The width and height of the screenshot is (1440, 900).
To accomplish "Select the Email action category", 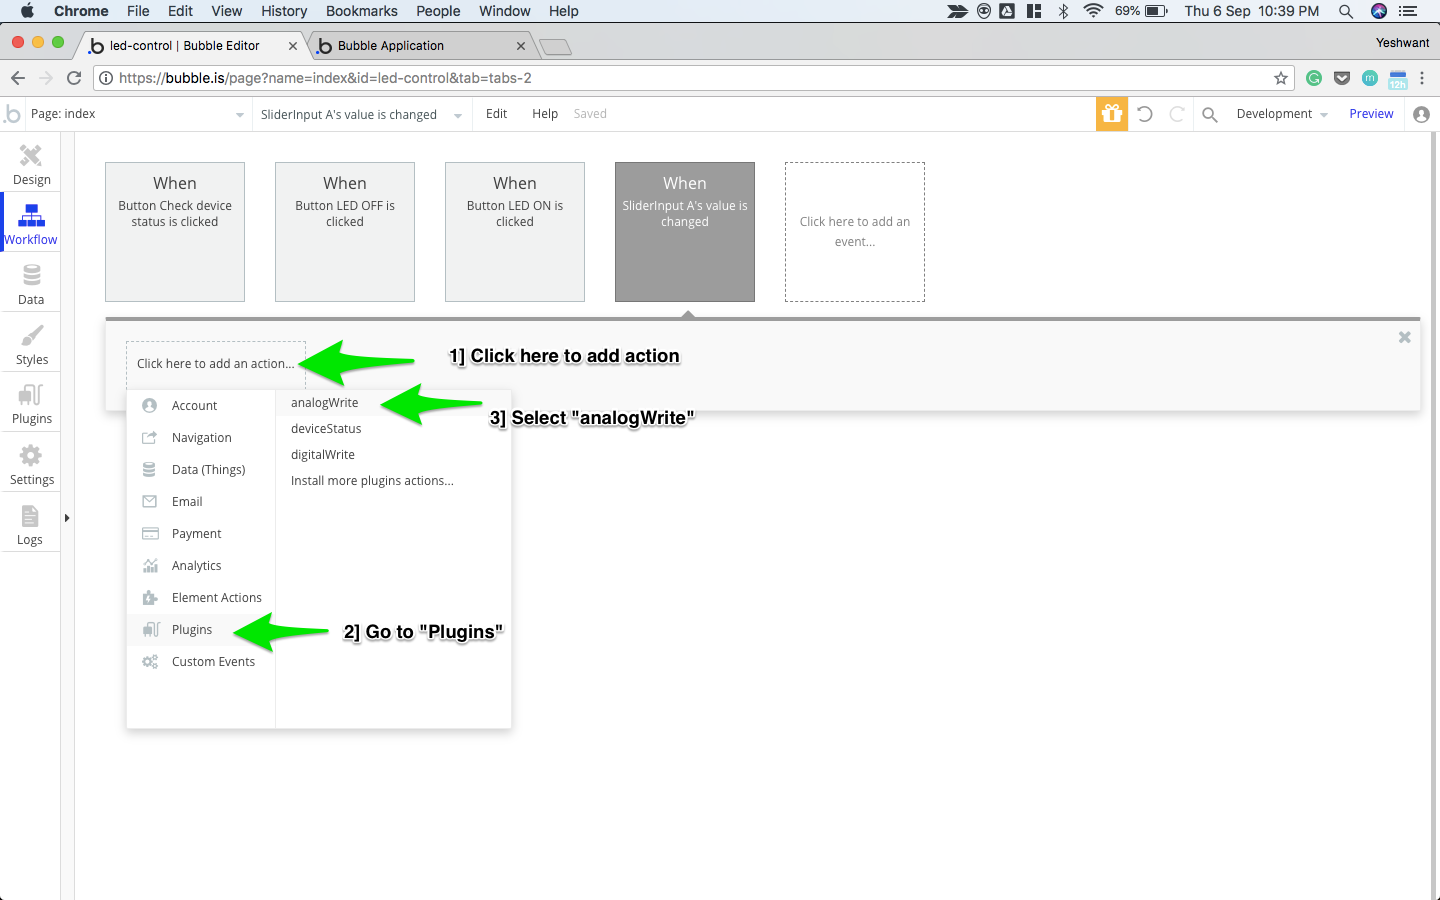I will [201, 502].
